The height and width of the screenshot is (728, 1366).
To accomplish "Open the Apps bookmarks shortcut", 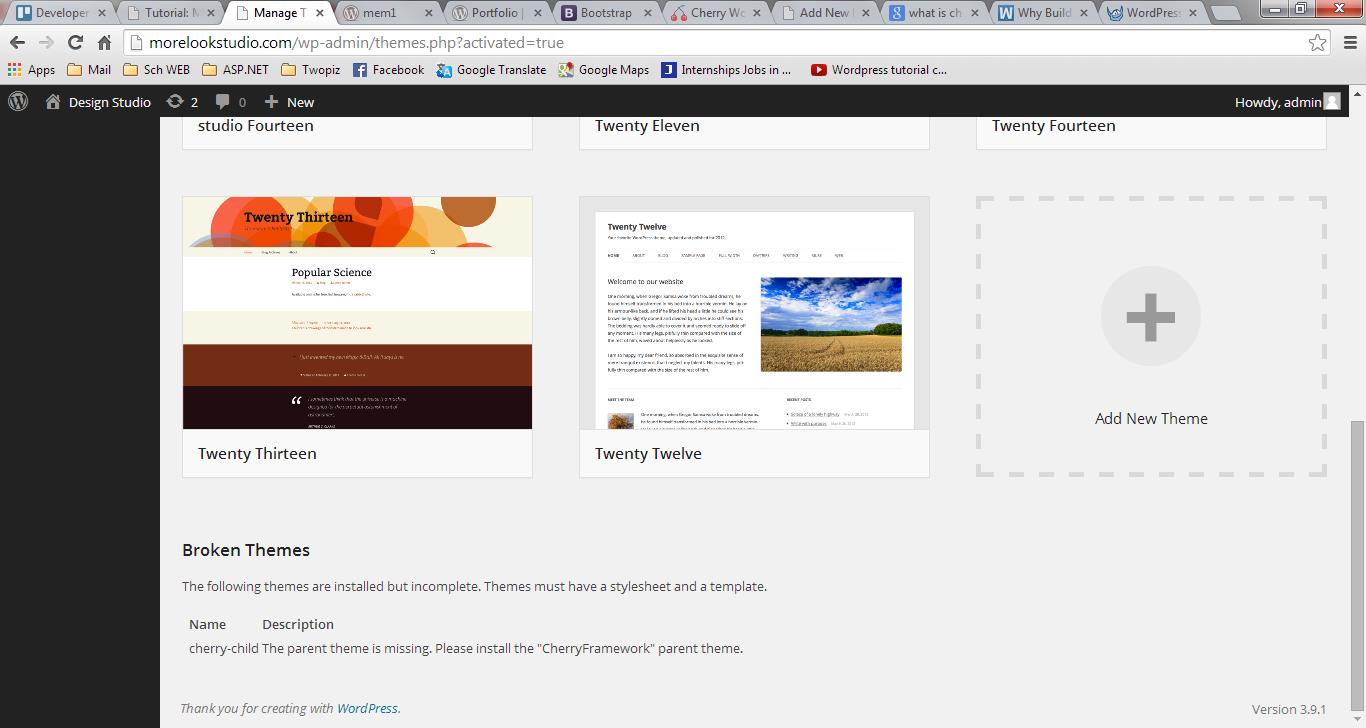I will click(x=32, y=70).
